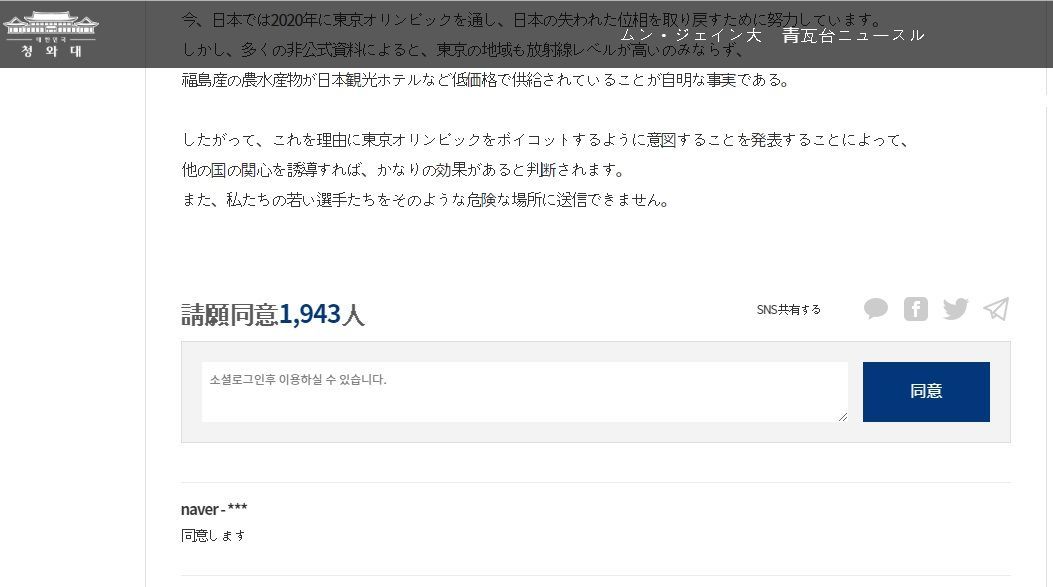
Task: Open the 青瓦台ニュースル header menu
Action: tap(854, 36)
